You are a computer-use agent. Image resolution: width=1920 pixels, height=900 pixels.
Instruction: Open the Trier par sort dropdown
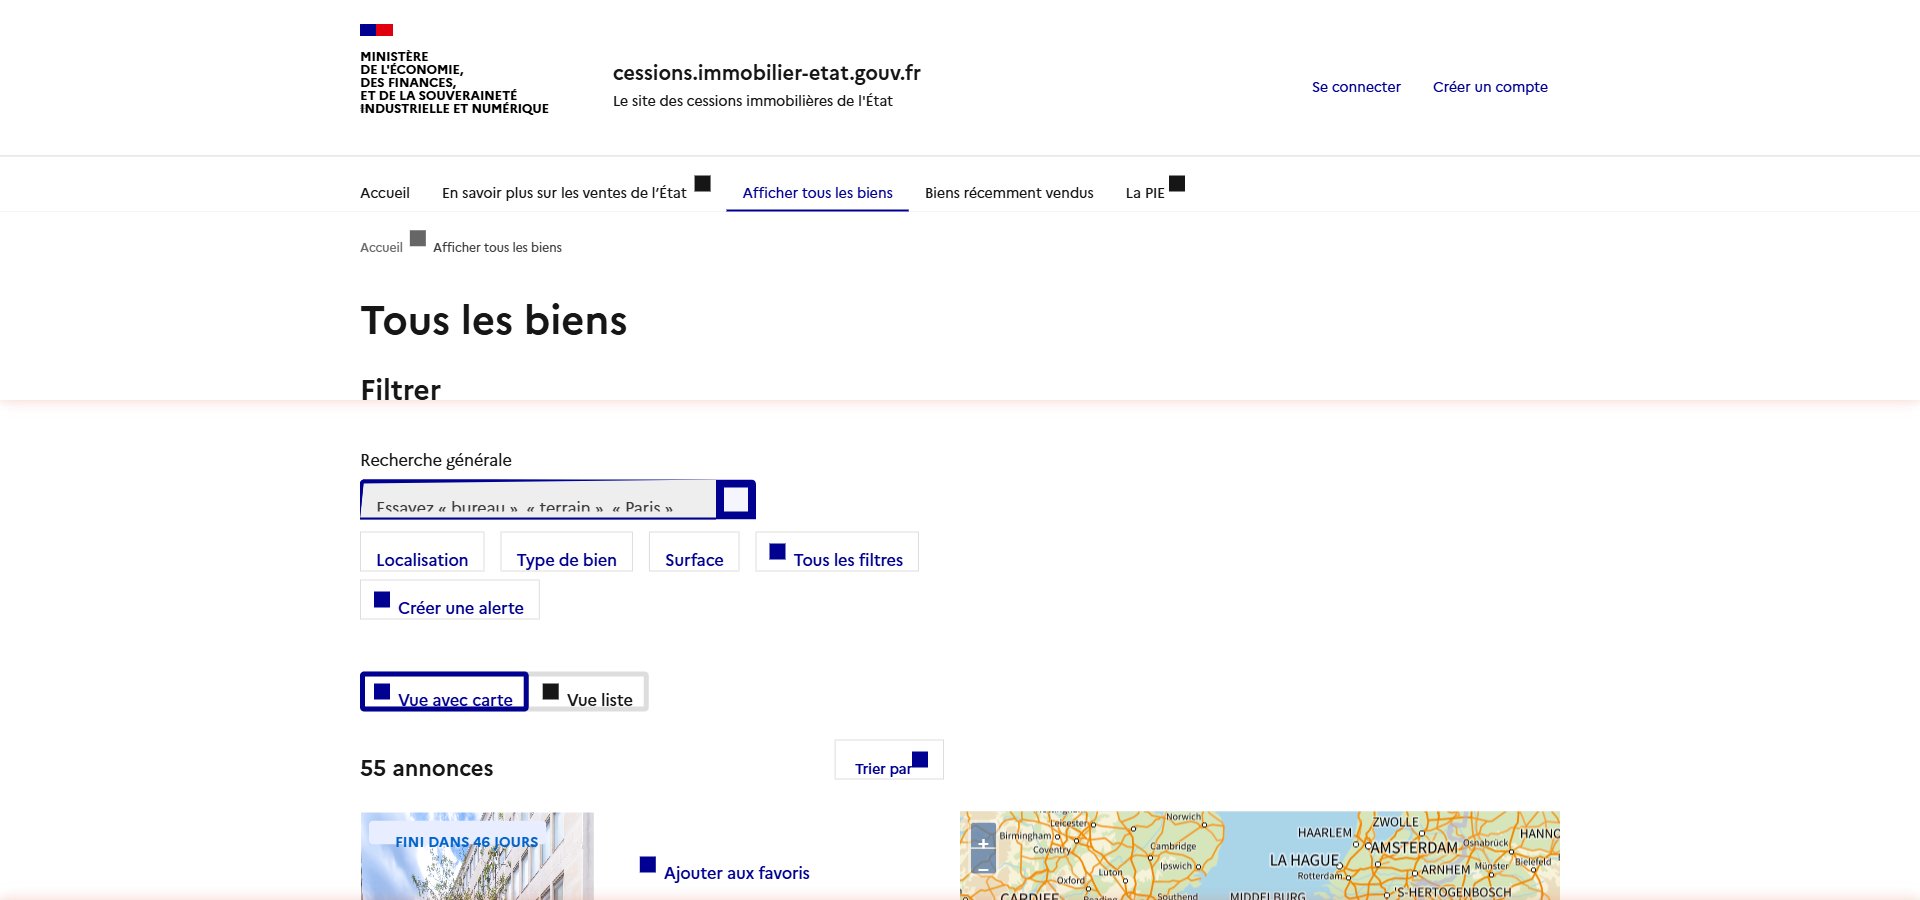coord(888,762)
